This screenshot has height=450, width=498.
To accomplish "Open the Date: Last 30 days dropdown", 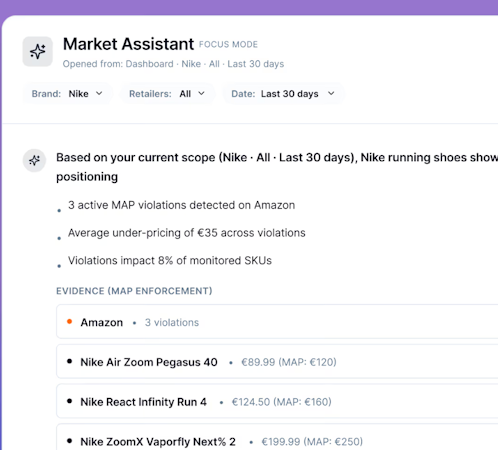I will tap(283, 94).
